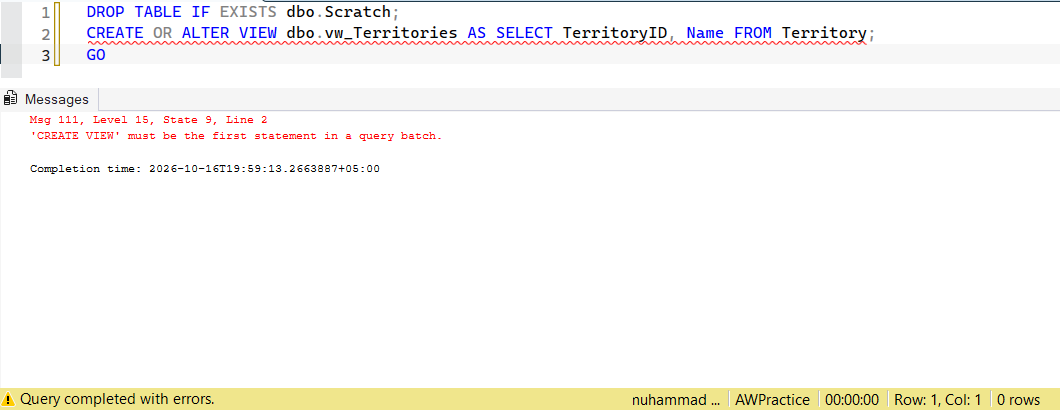The image size is (1060, 410).
Task: Click the Messages tab icon
Action: click(x=10, y=99)
